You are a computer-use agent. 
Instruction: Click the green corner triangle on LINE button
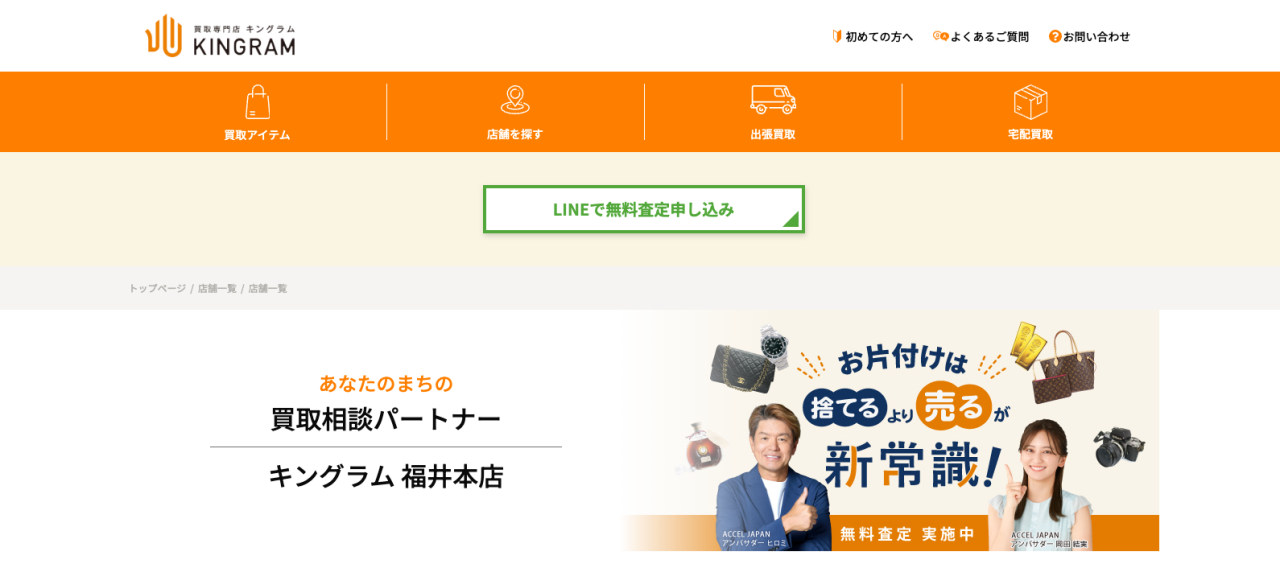point(793,221)
